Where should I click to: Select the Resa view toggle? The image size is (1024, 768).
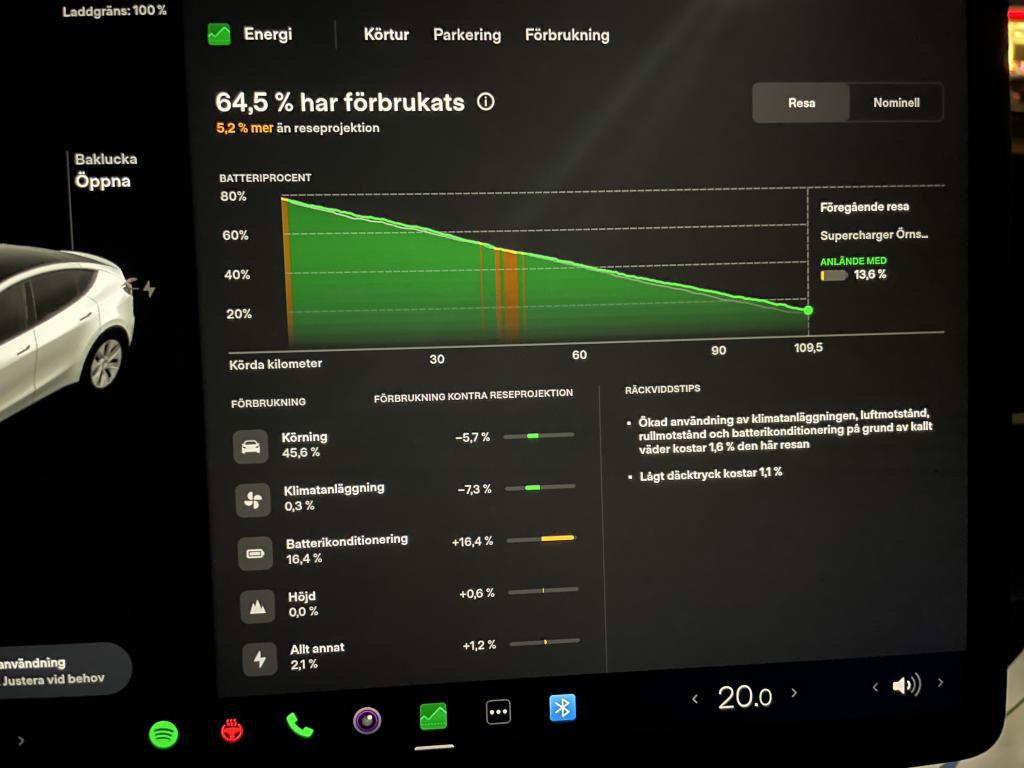point(801,102)
